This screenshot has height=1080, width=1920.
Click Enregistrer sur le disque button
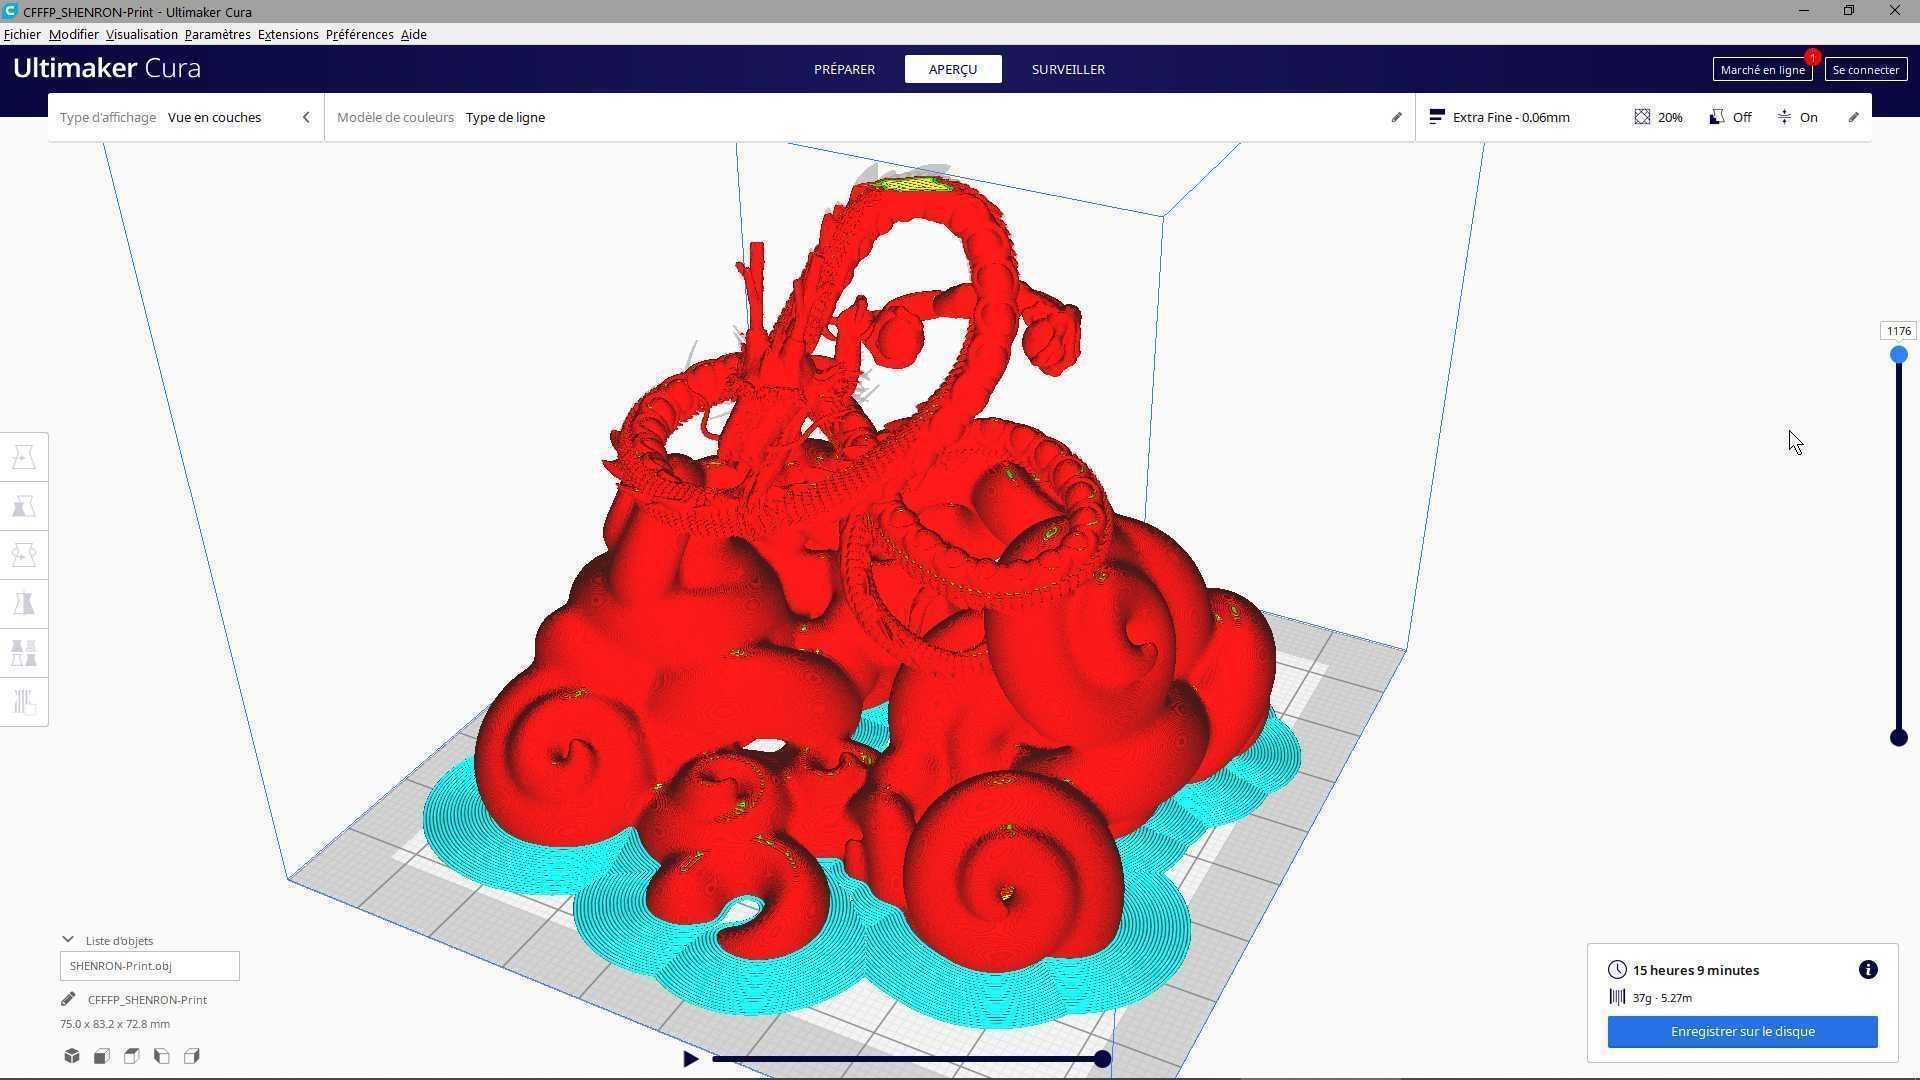pos(1742,1031)
